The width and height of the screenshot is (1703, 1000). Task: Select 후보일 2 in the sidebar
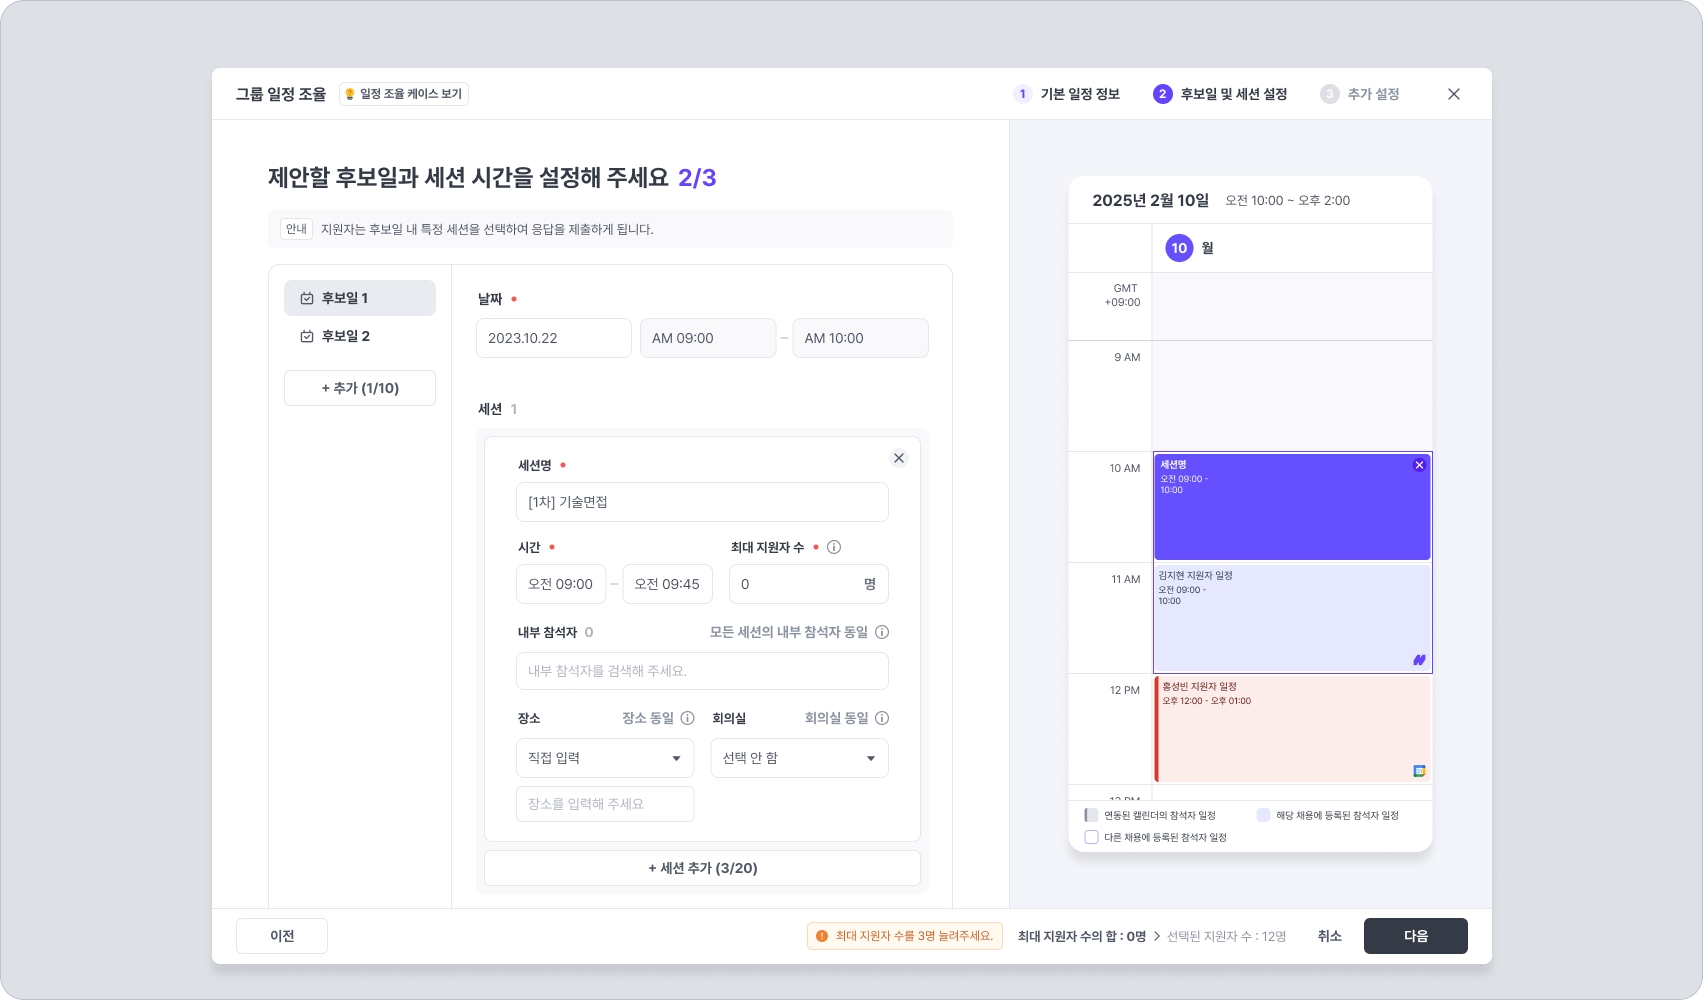360,336
